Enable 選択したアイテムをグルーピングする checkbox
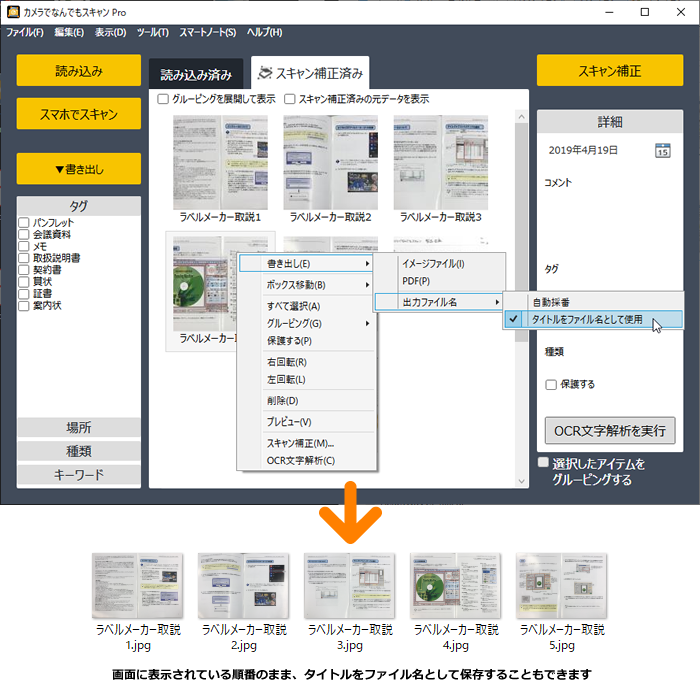The height and width of the screenshot is (687, 700). [543, 464]
